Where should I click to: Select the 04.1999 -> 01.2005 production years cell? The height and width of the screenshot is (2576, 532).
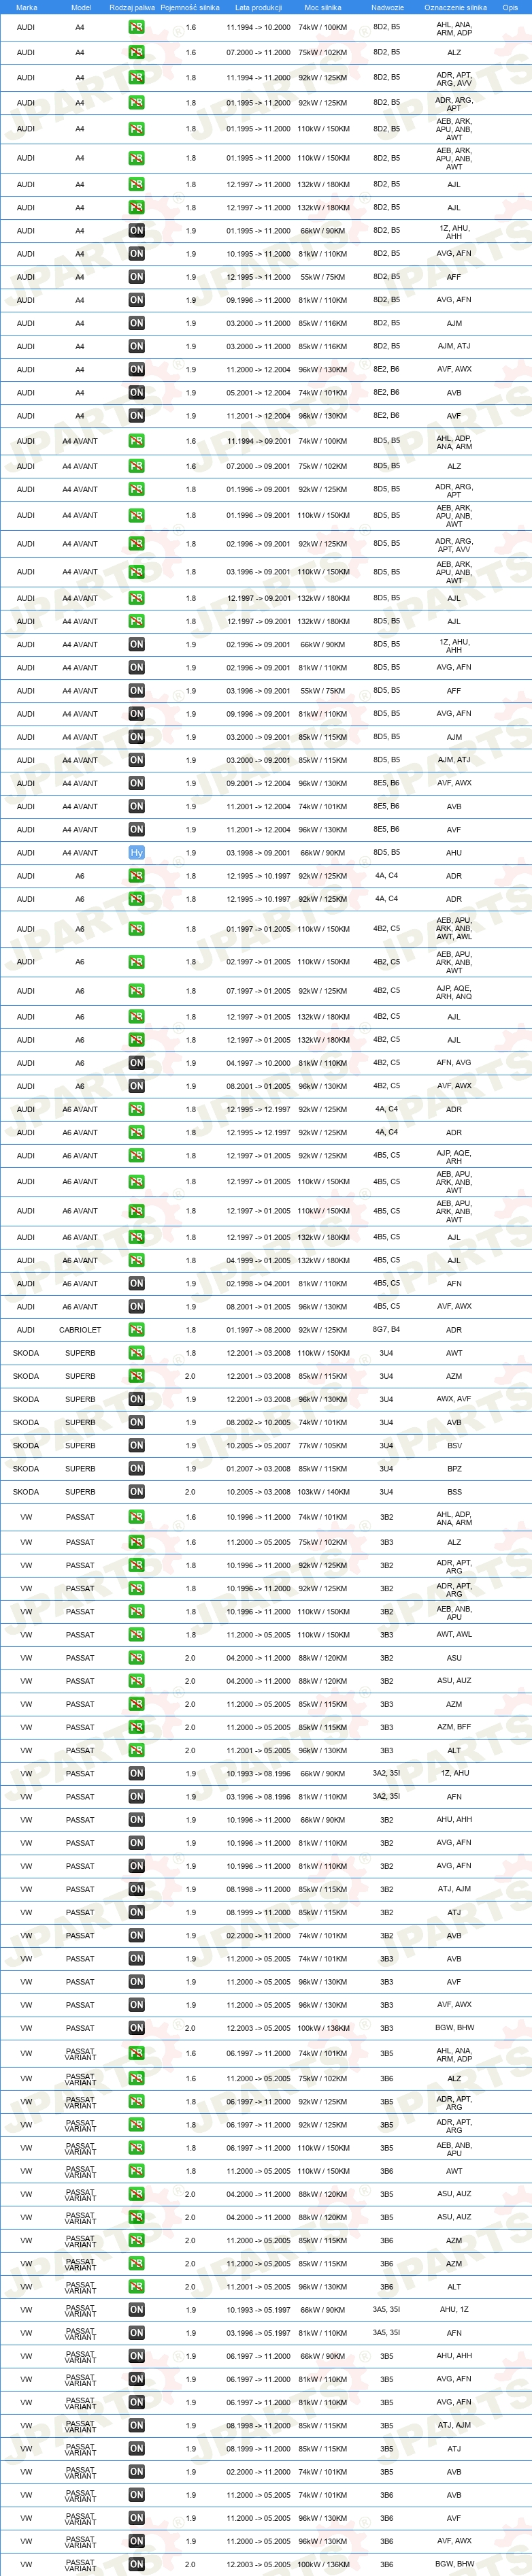click(258, 1260)
